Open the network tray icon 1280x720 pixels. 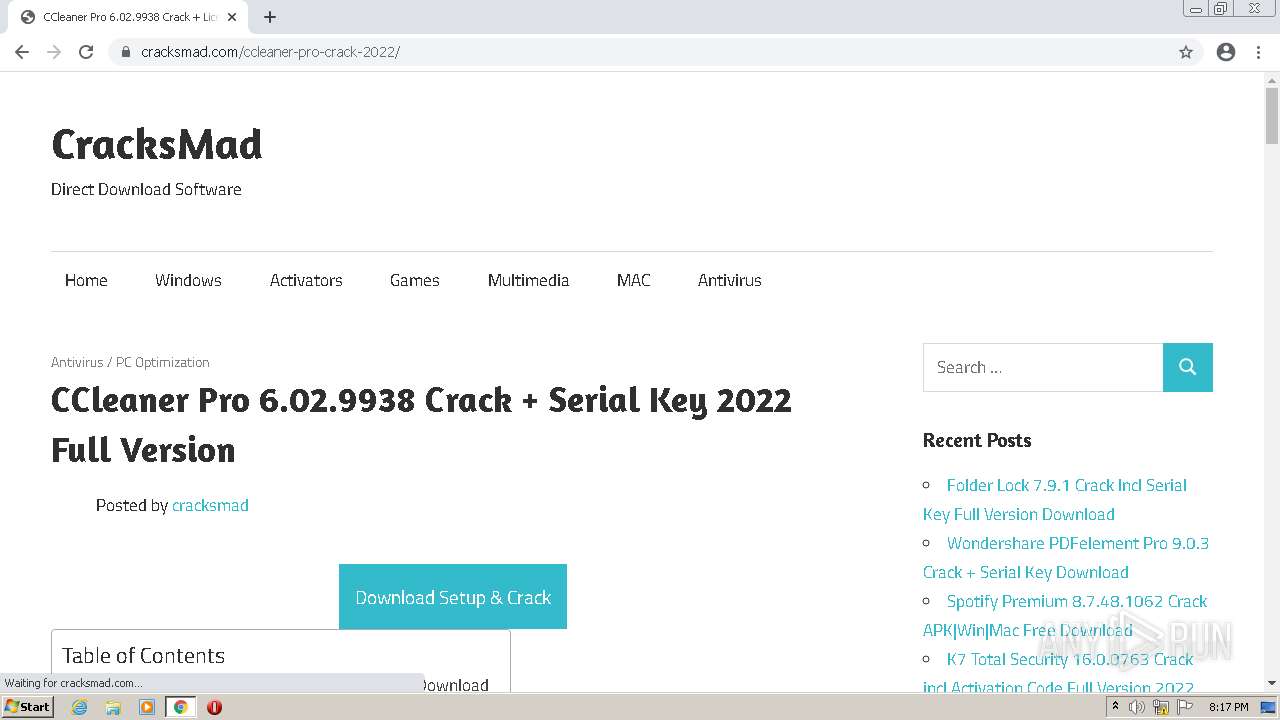pyautogui.click(x=1161, y=707)
